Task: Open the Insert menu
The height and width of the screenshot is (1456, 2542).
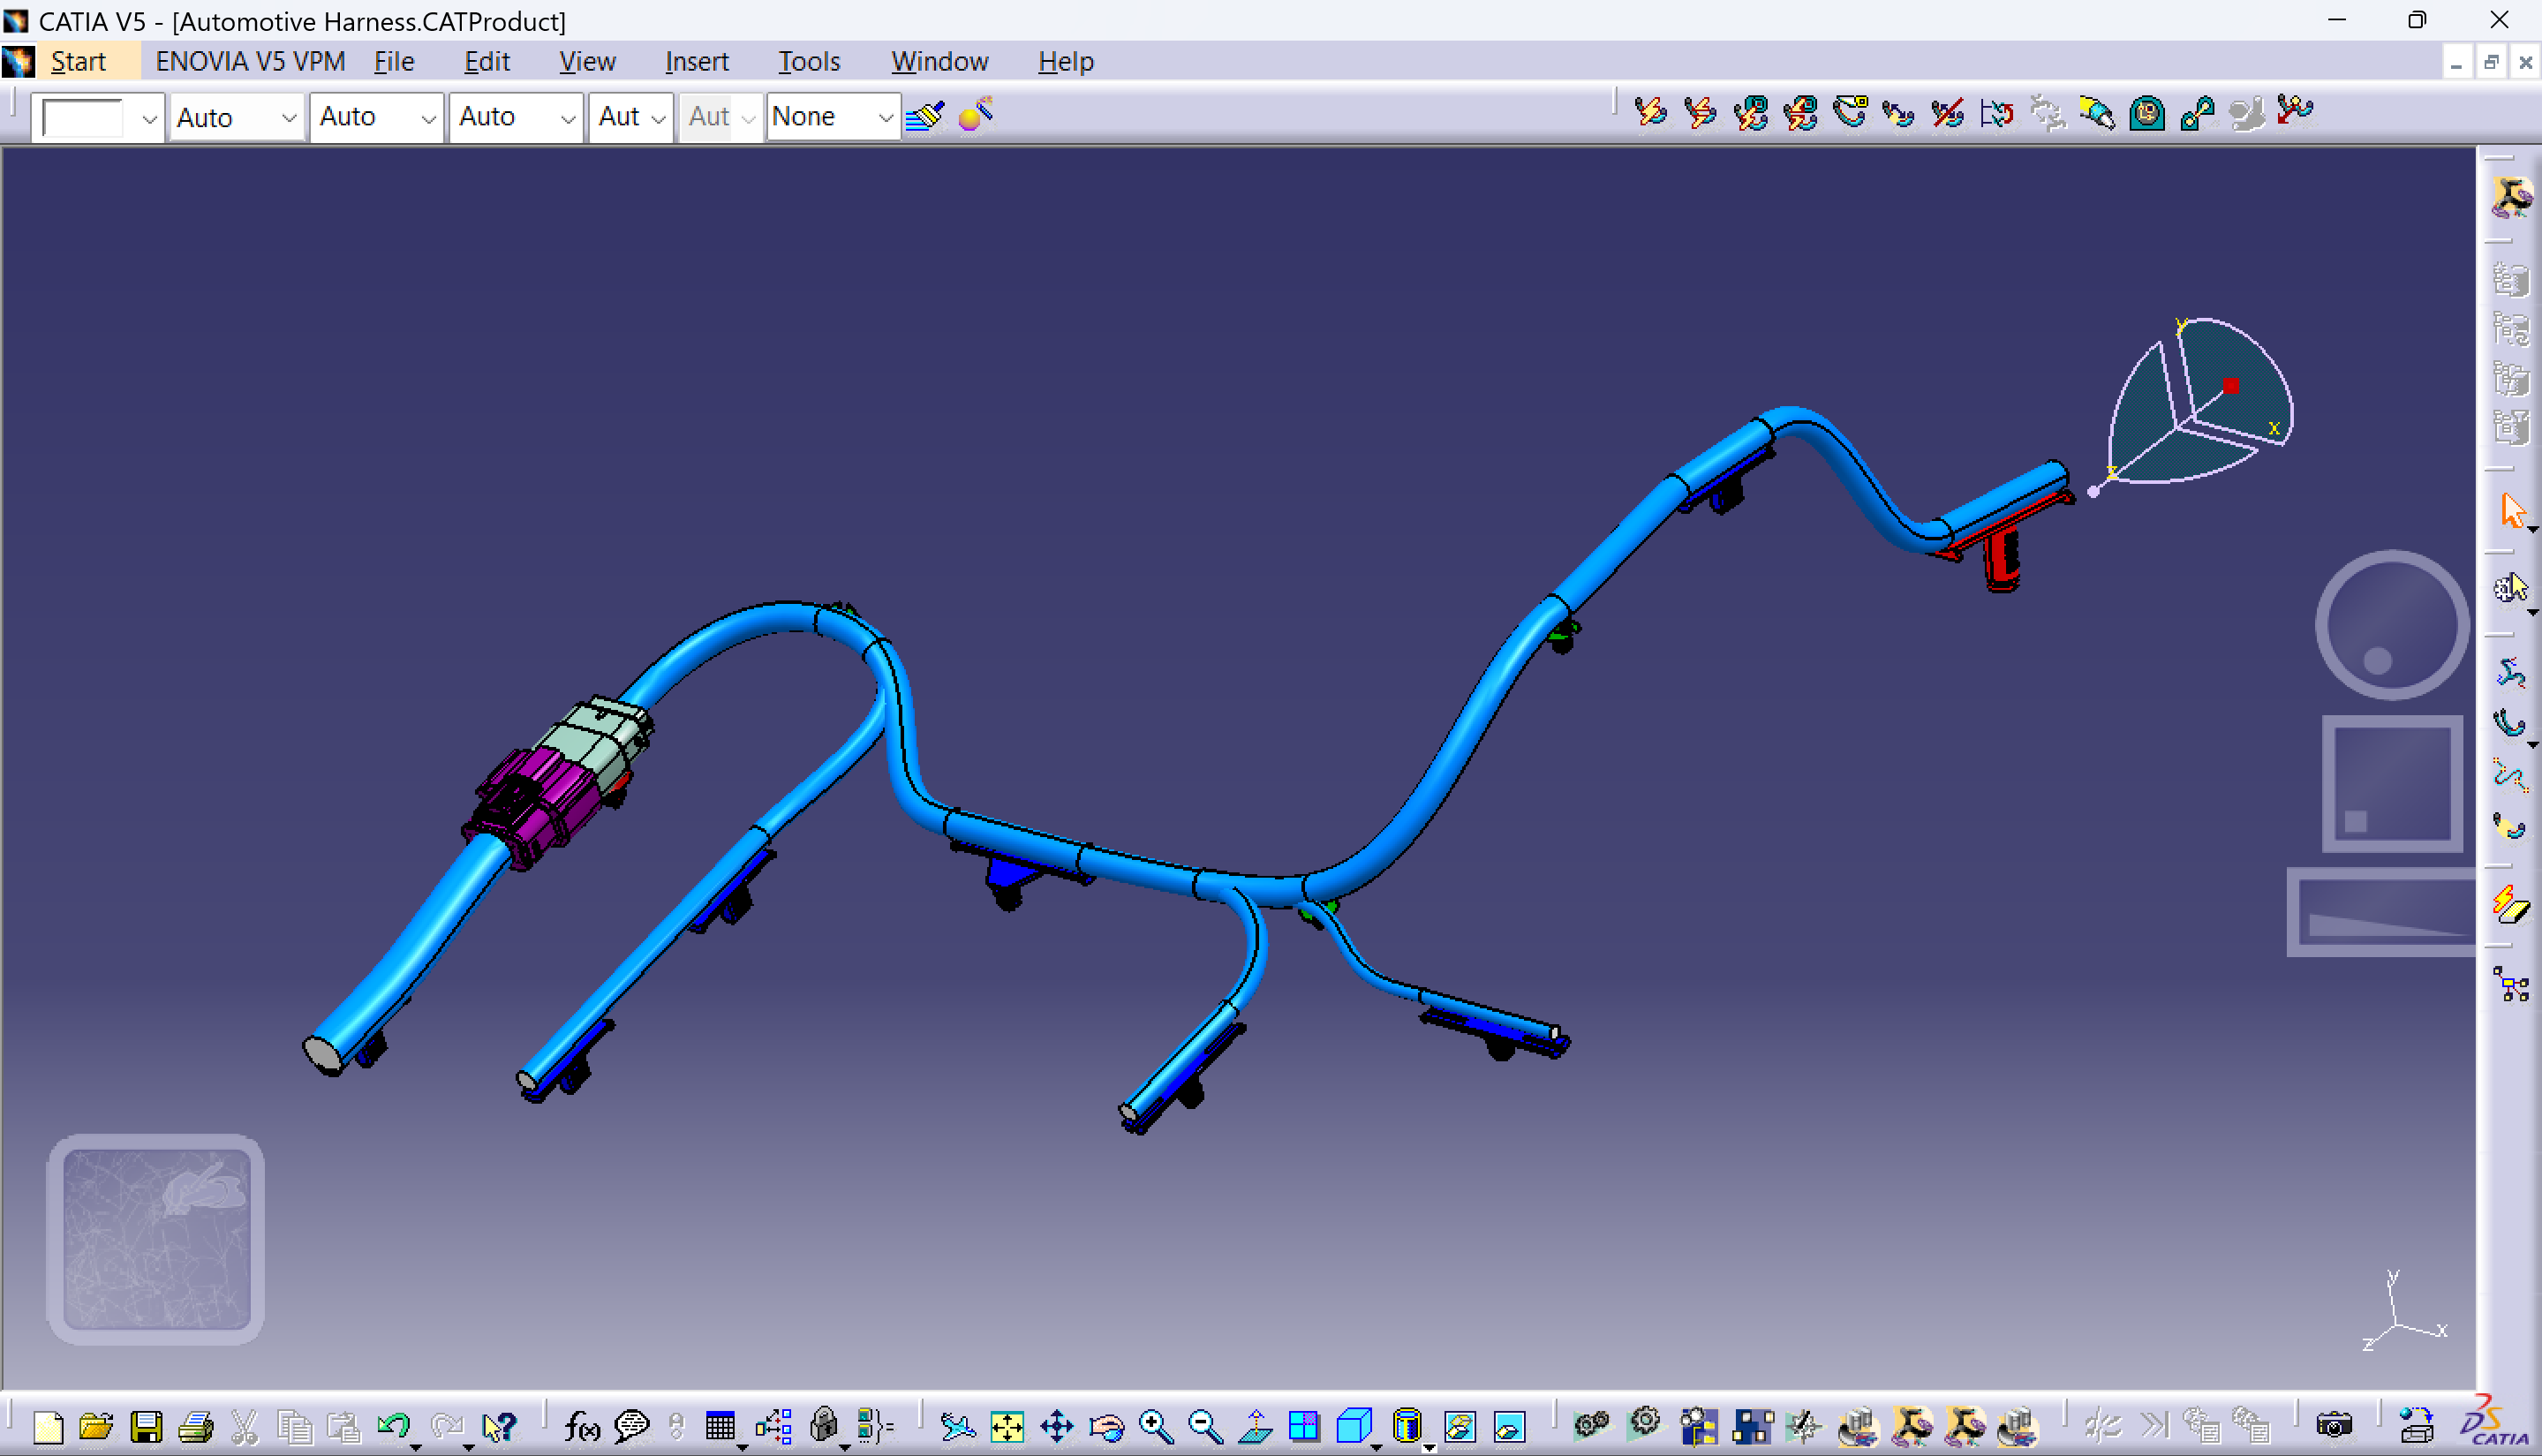Action: click(696, 62)
